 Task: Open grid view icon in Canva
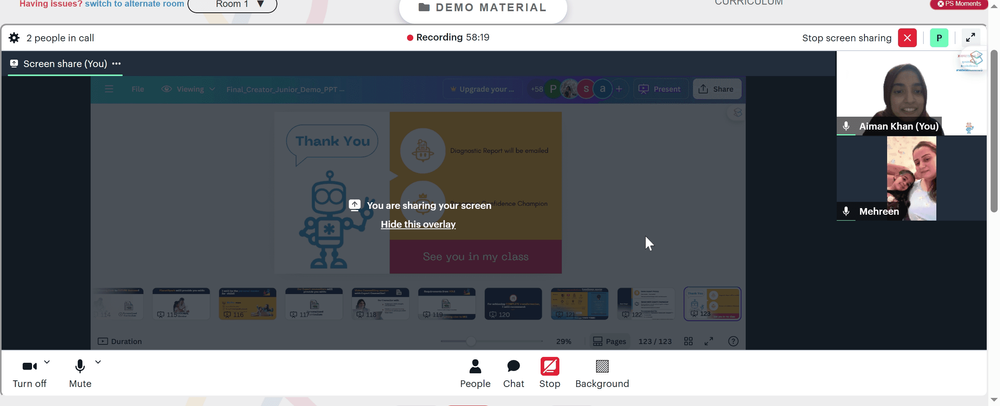point(688,341)
